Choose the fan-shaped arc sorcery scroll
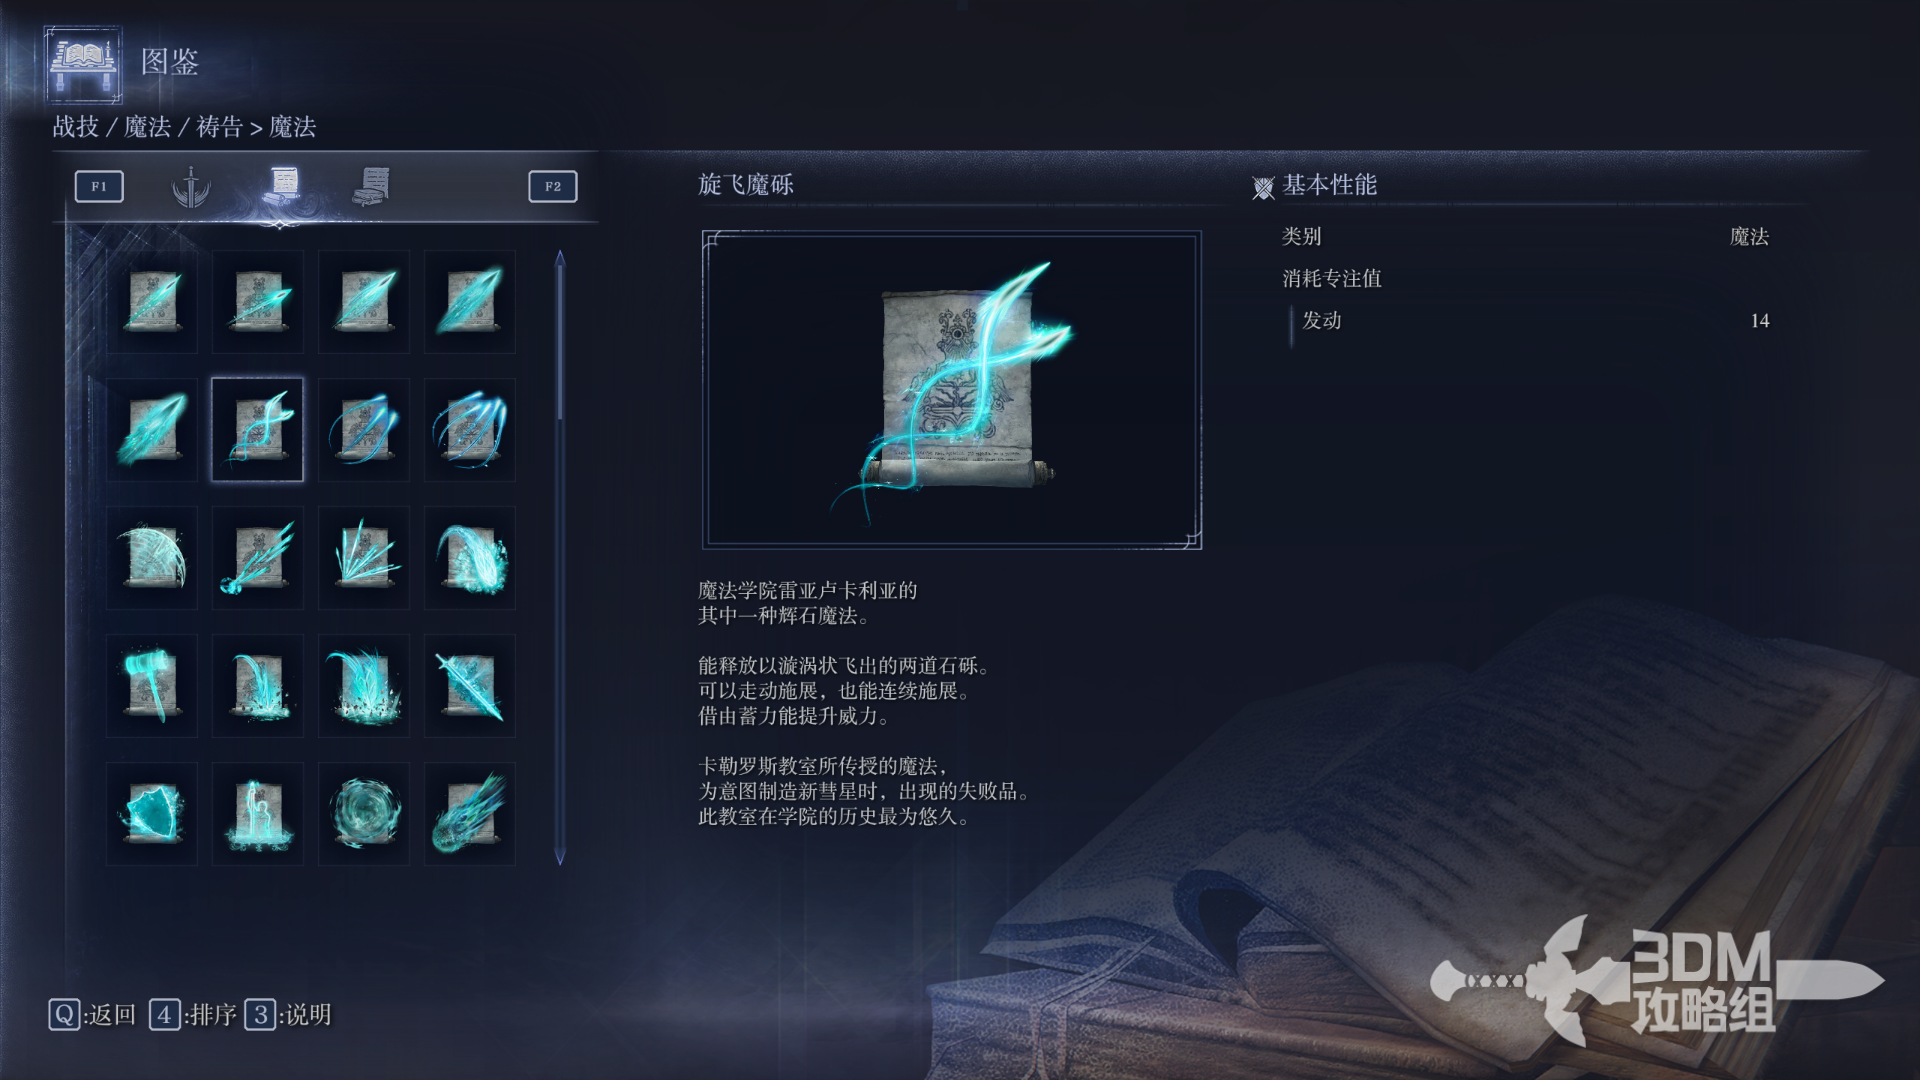 [152, 558]
